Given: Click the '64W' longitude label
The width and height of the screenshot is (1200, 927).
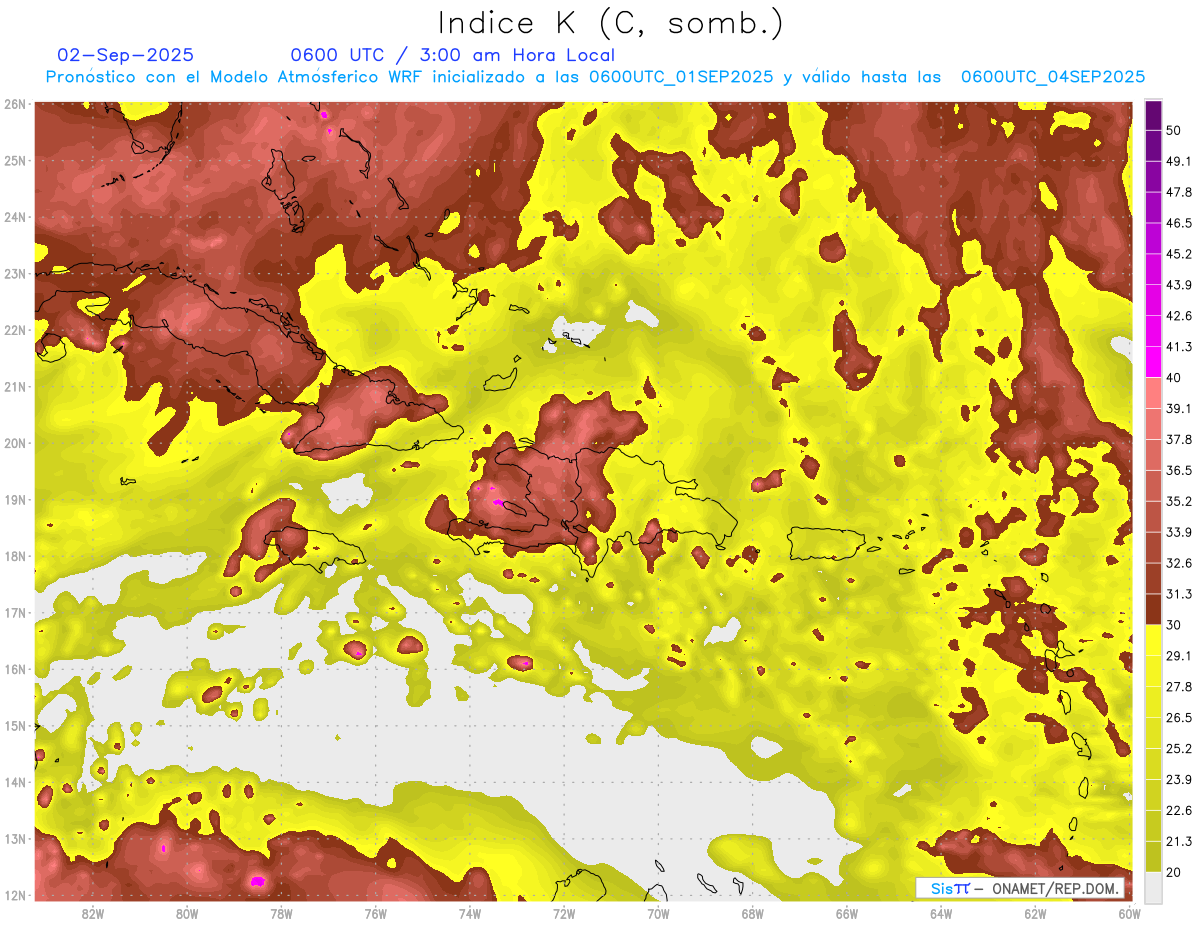Looking at the screenshot, I should click(x=941, y=913).
